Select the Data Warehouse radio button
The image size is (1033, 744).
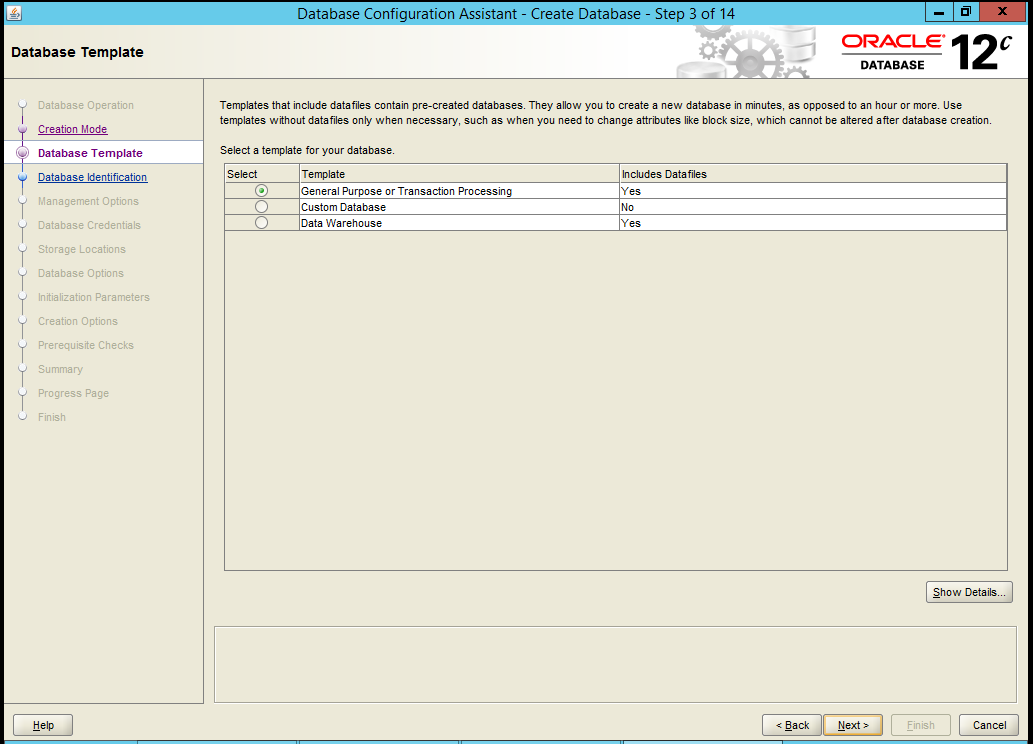tap(262, 223)
